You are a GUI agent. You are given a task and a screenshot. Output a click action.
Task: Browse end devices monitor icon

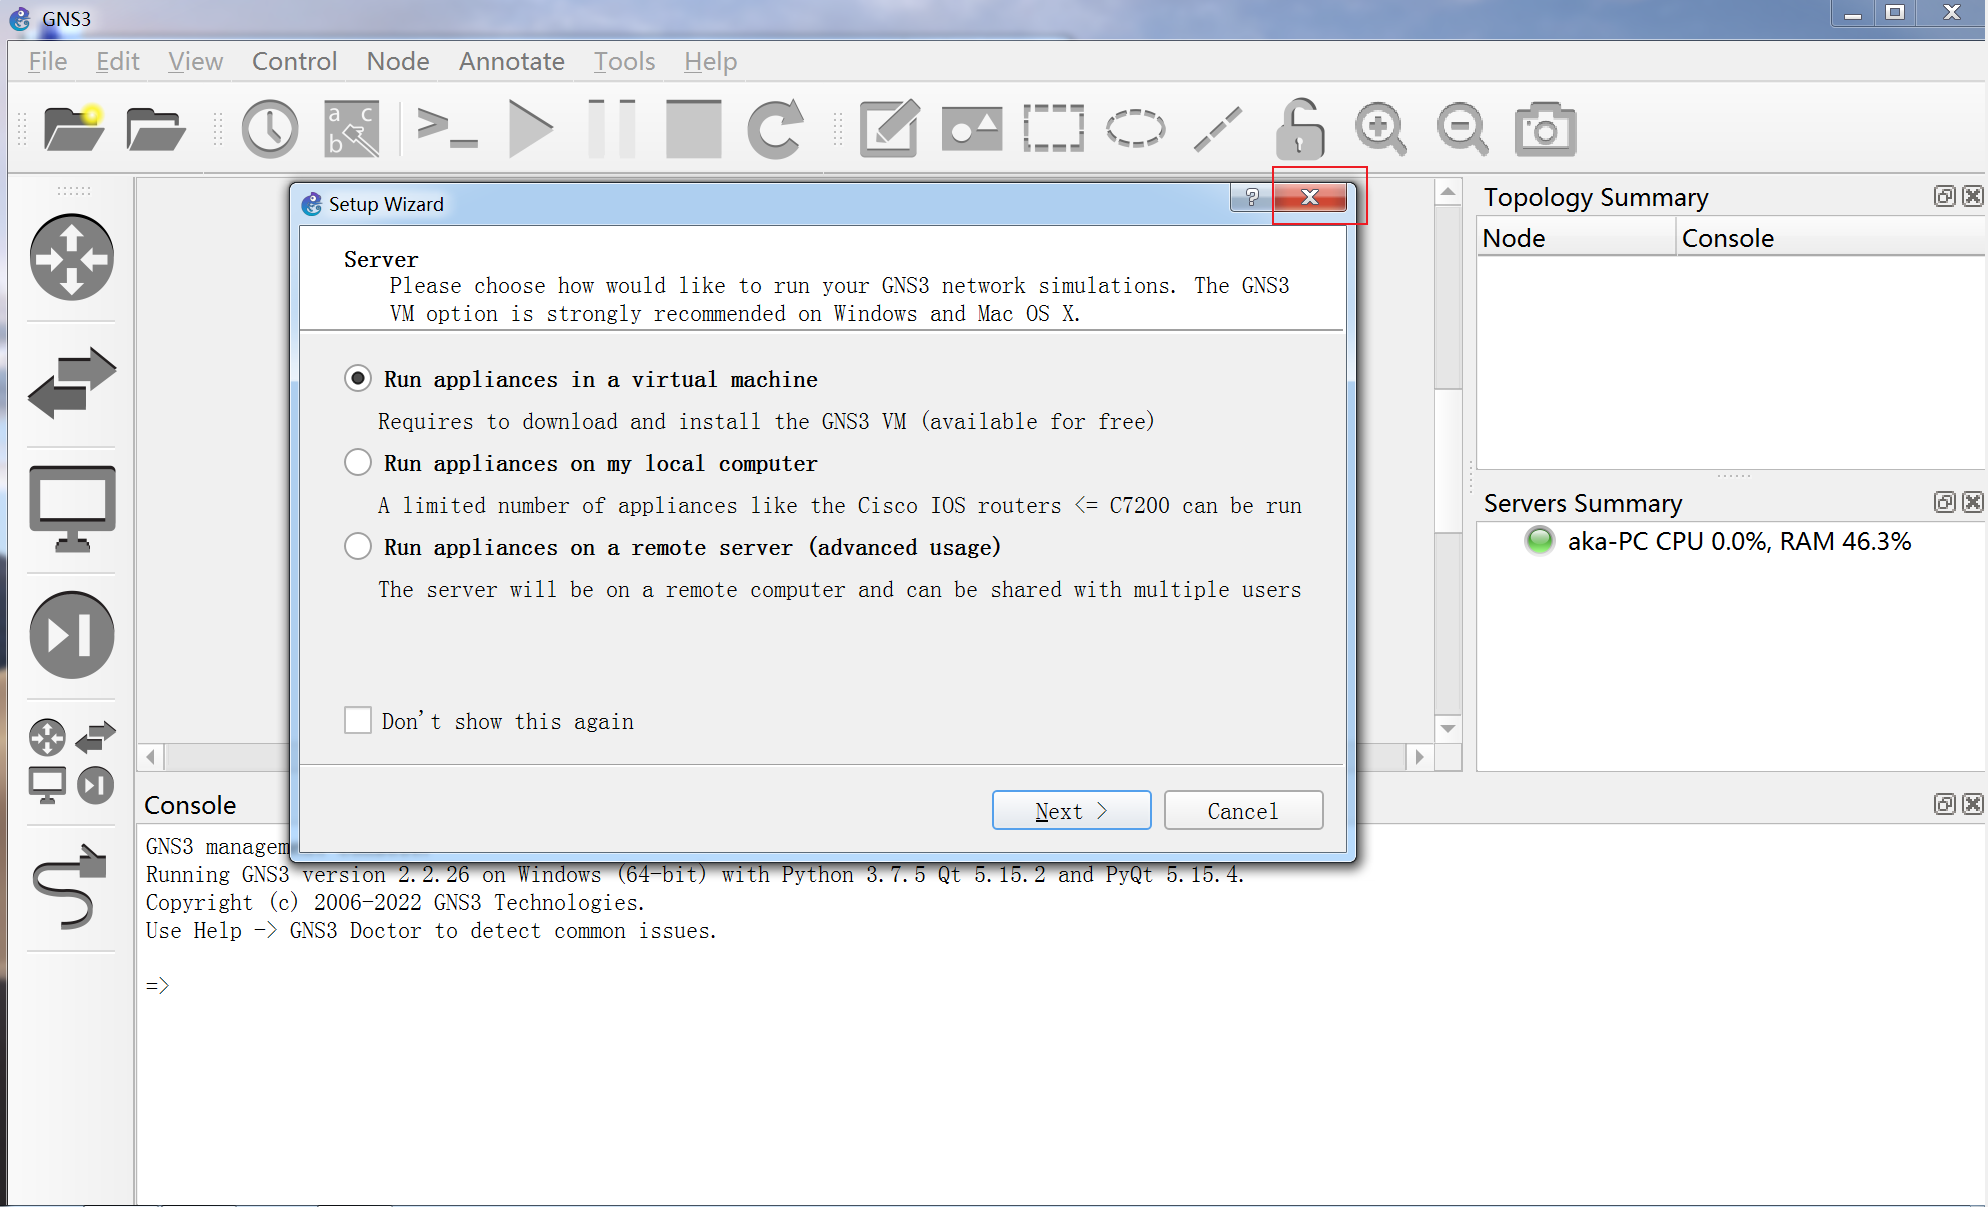pyautogui.click(x=72, y=509)
